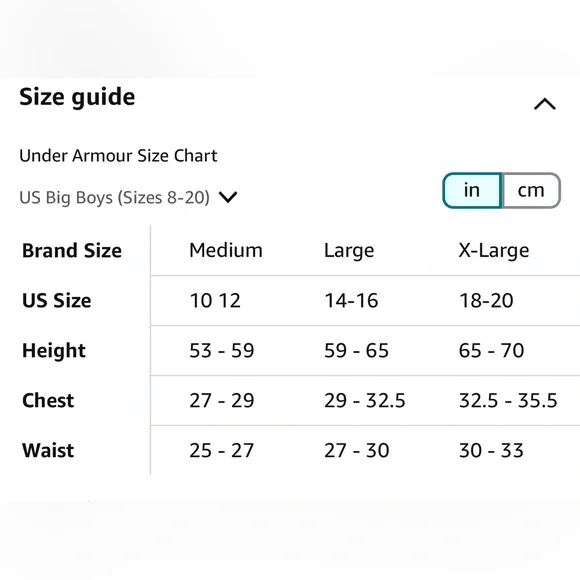The height and width of the screenshot is (580, 580).
Task: Click the Brand Size row label
Action: [72, 250]
